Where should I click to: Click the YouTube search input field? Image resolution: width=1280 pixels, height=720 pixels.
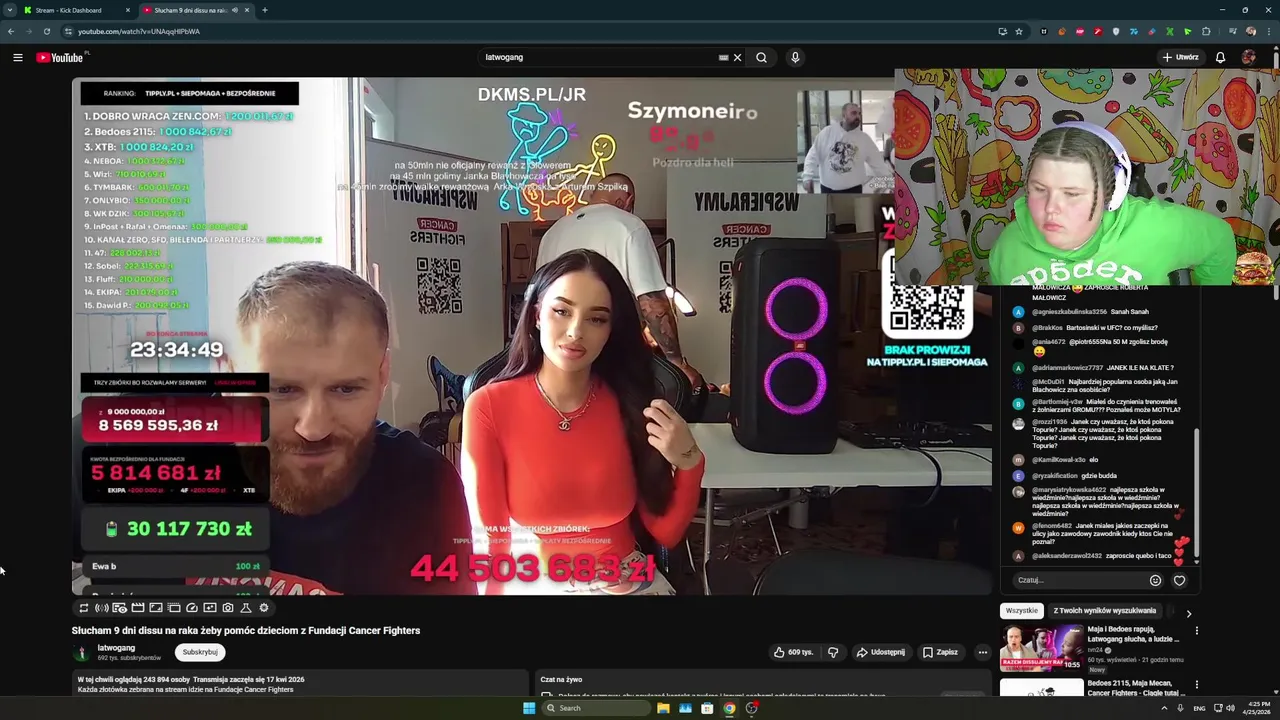tap(600, 57)
